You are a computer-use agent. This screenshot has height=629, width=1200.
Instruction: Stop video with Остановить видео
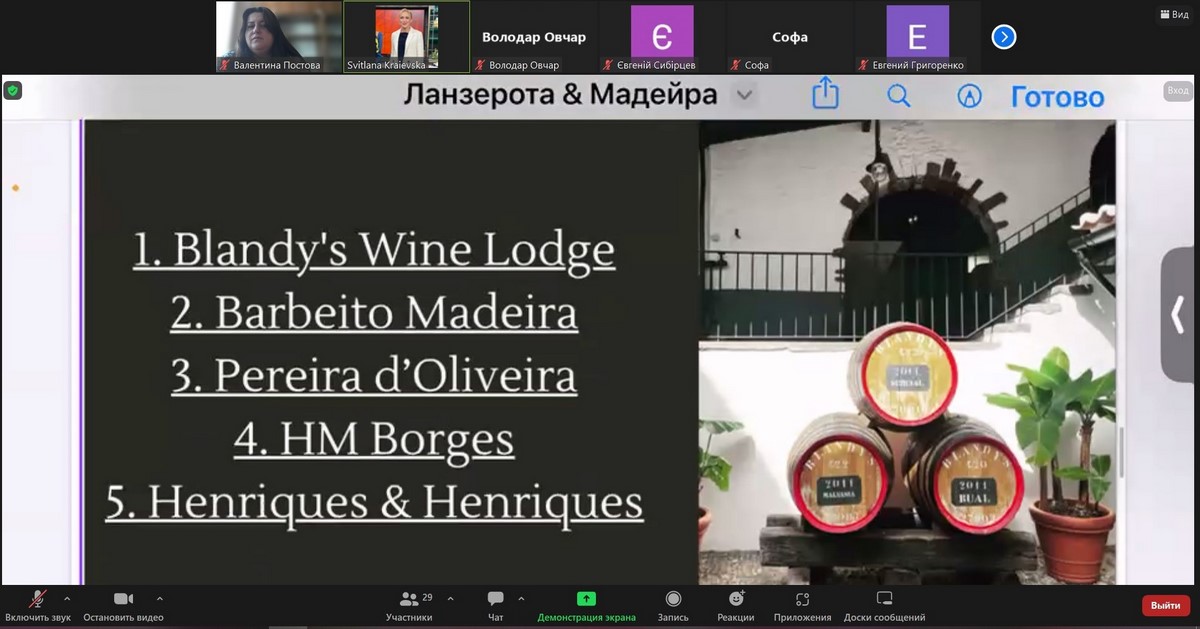[123, 605]
